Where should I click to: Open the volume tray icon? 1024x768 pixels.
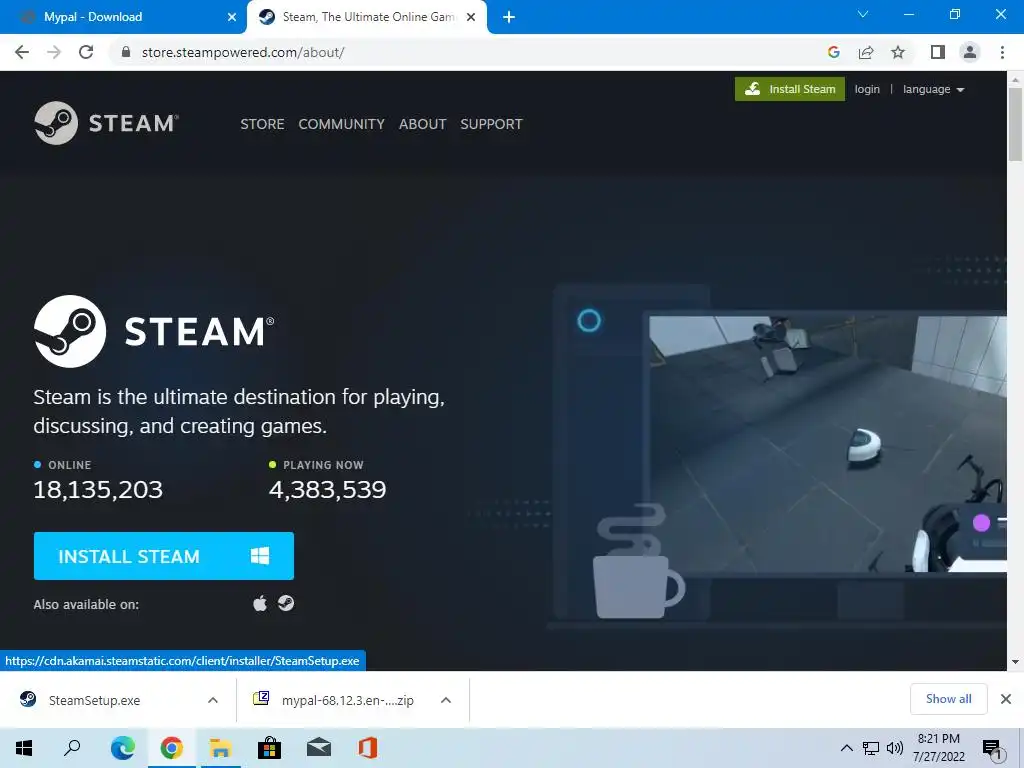[x=895, y=748]
